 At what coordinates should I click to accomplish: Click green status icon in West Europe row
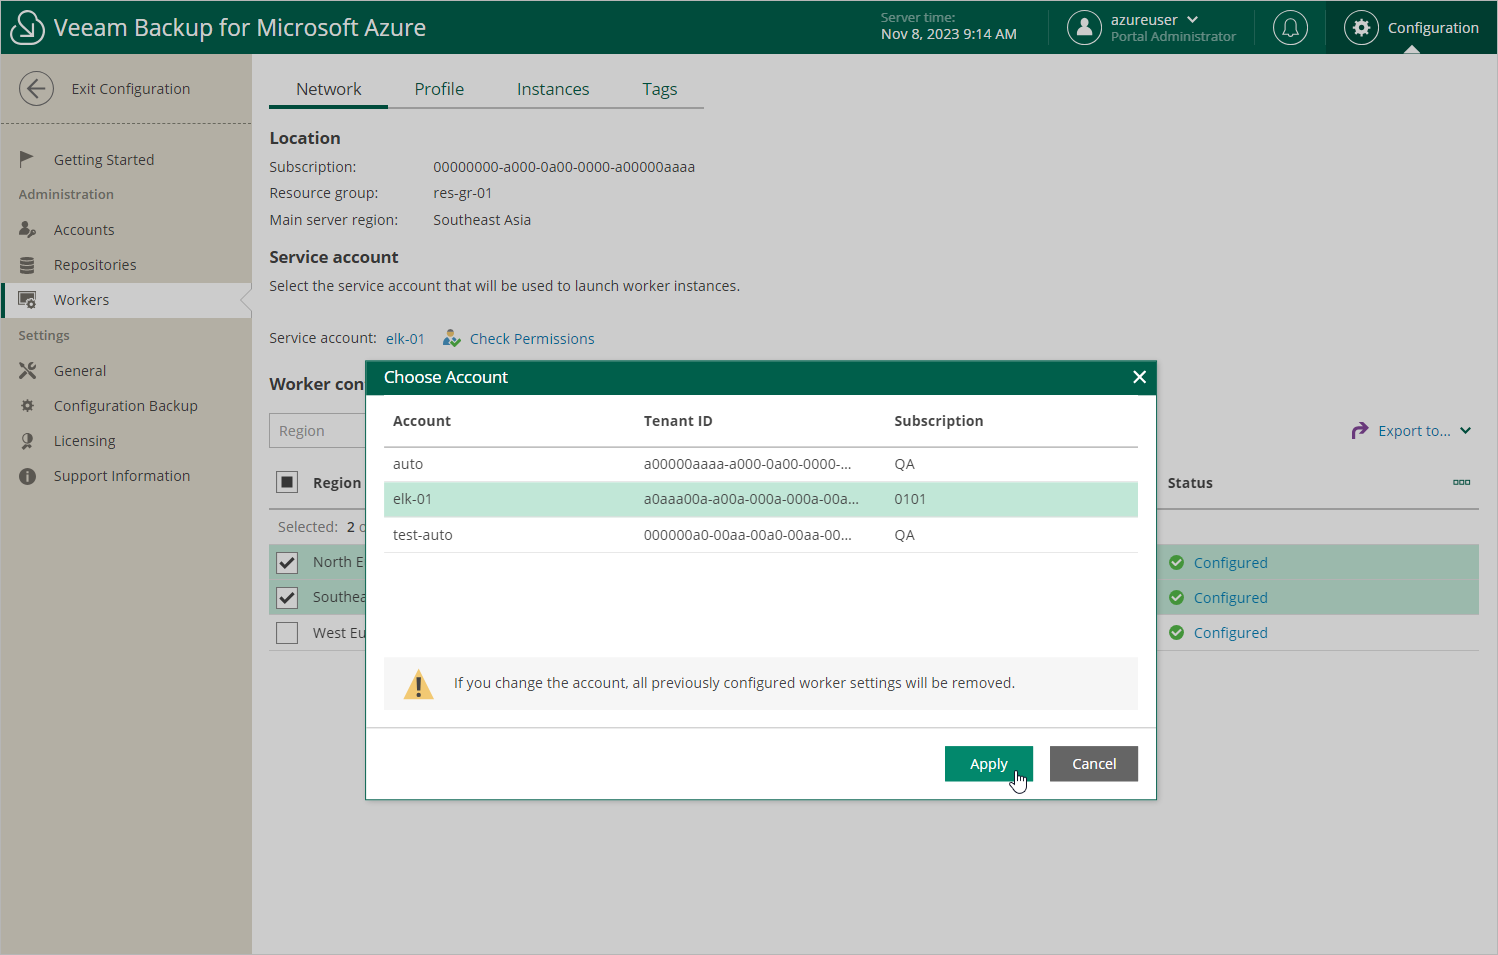(1177, 633)
